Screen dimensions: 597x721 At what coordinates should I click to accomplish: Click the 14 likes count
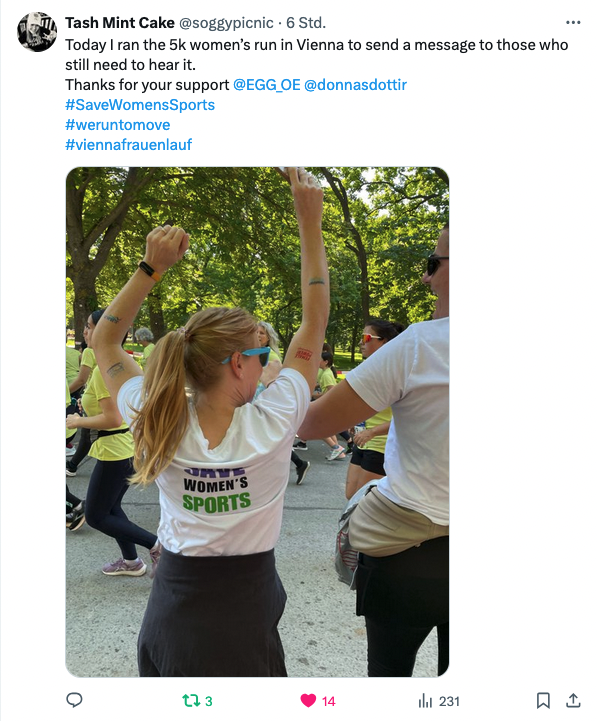tap(328, 701)
